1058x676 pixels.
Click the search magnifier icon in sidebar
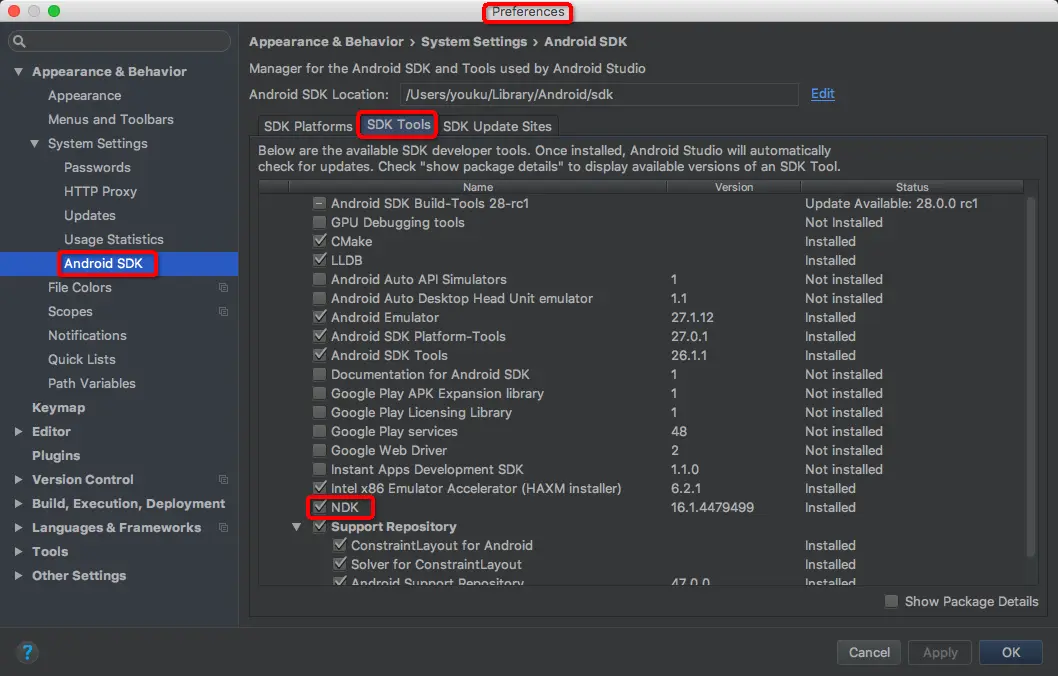click(20, 41)
